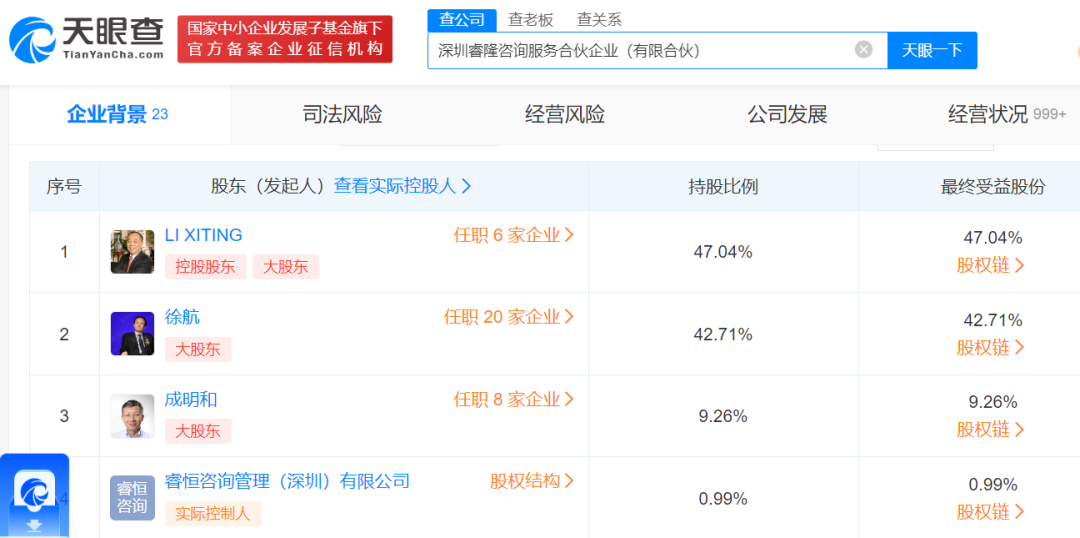
Task: Click the 睿恒咨询 company logo icon
Action: point(132,498)
